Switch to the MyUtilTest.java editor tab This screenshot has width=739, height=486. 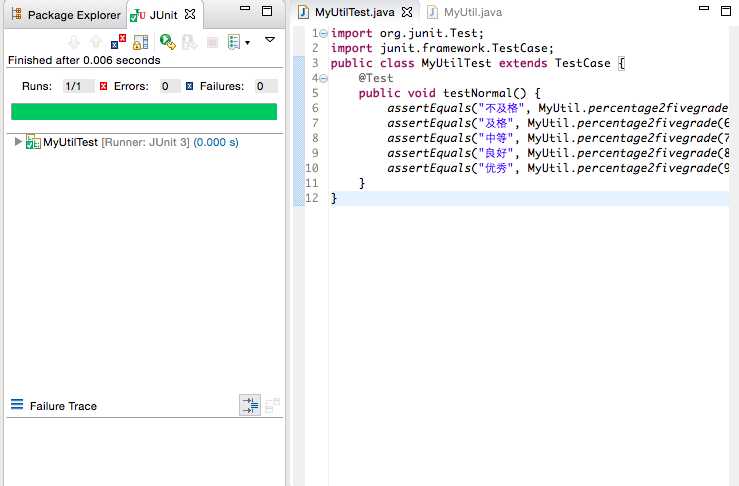click(x=354, y=12)
